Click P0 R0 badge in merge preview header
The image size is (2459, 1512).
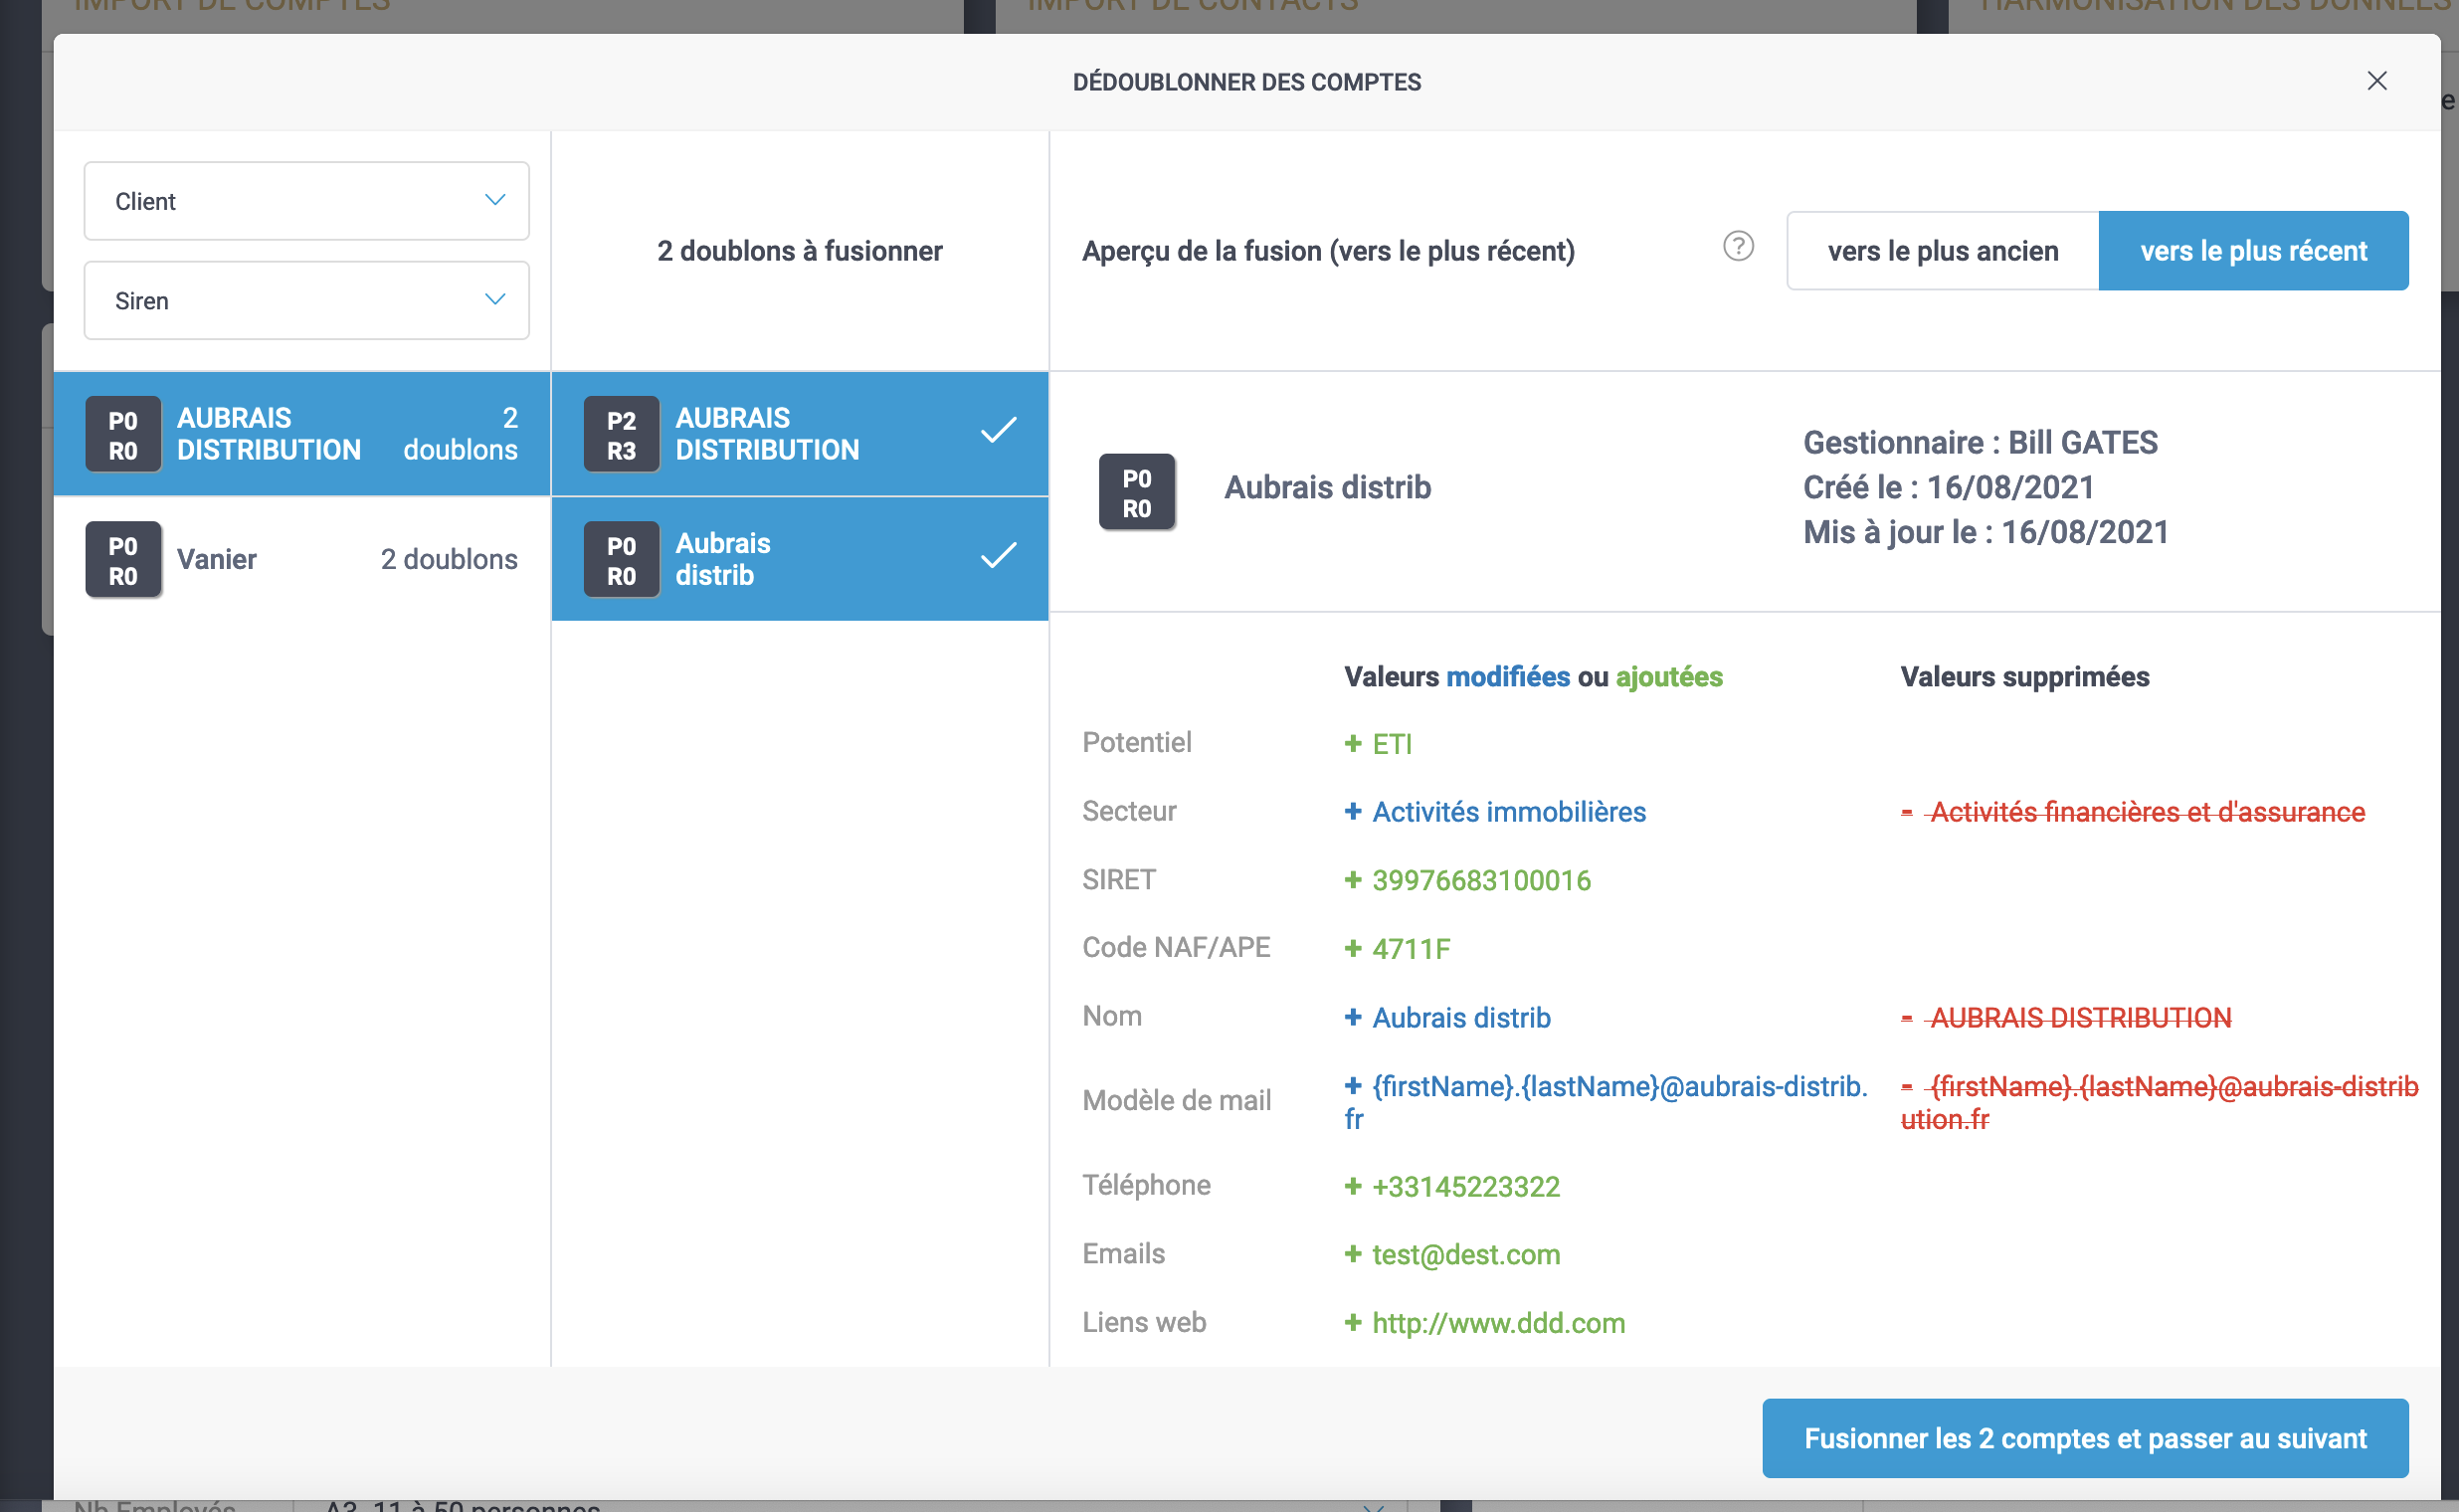pos(1136,492)
